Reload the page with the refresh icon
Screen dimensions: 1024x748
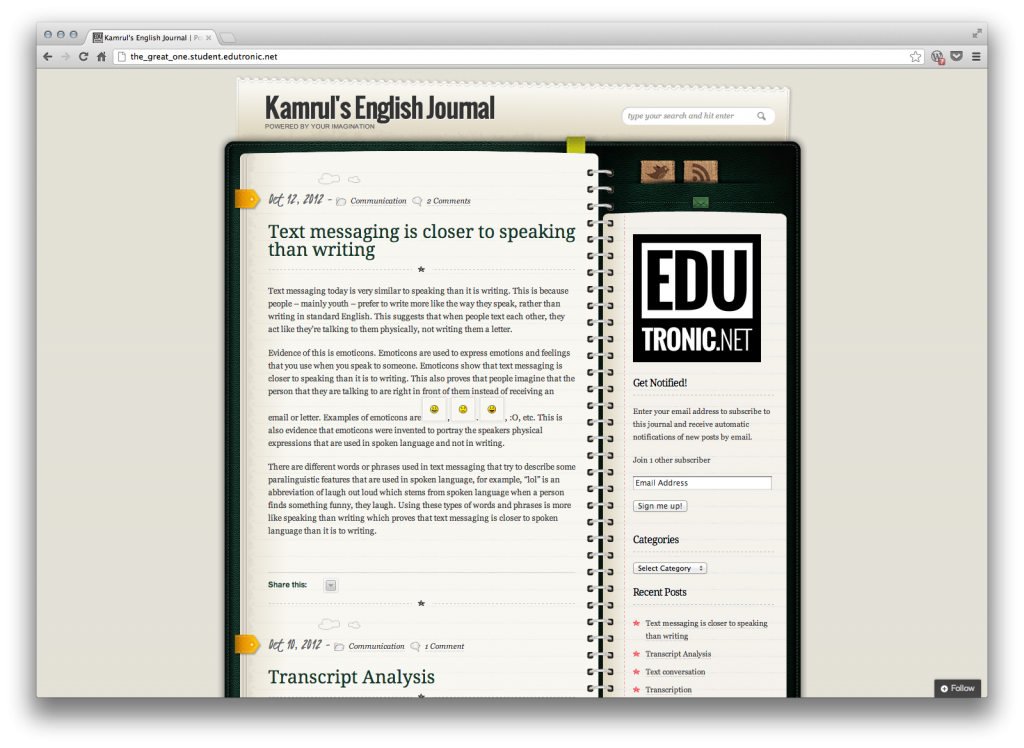[x=84, y=57]
